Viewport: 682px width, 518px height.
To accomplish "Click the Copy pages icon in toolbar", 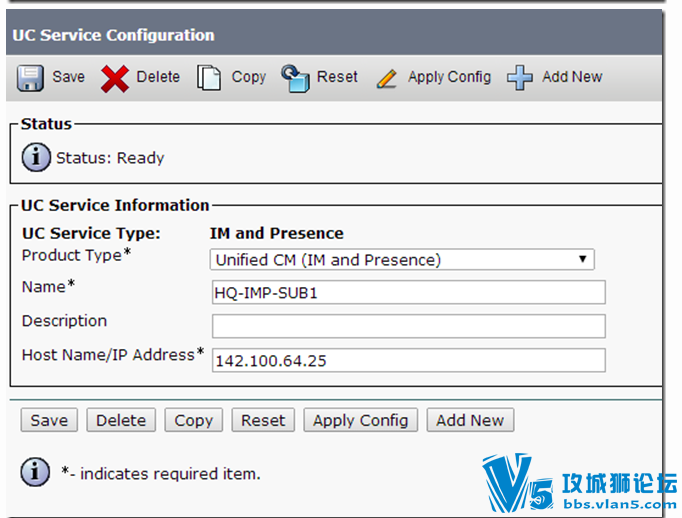I will tap(209, 78).
